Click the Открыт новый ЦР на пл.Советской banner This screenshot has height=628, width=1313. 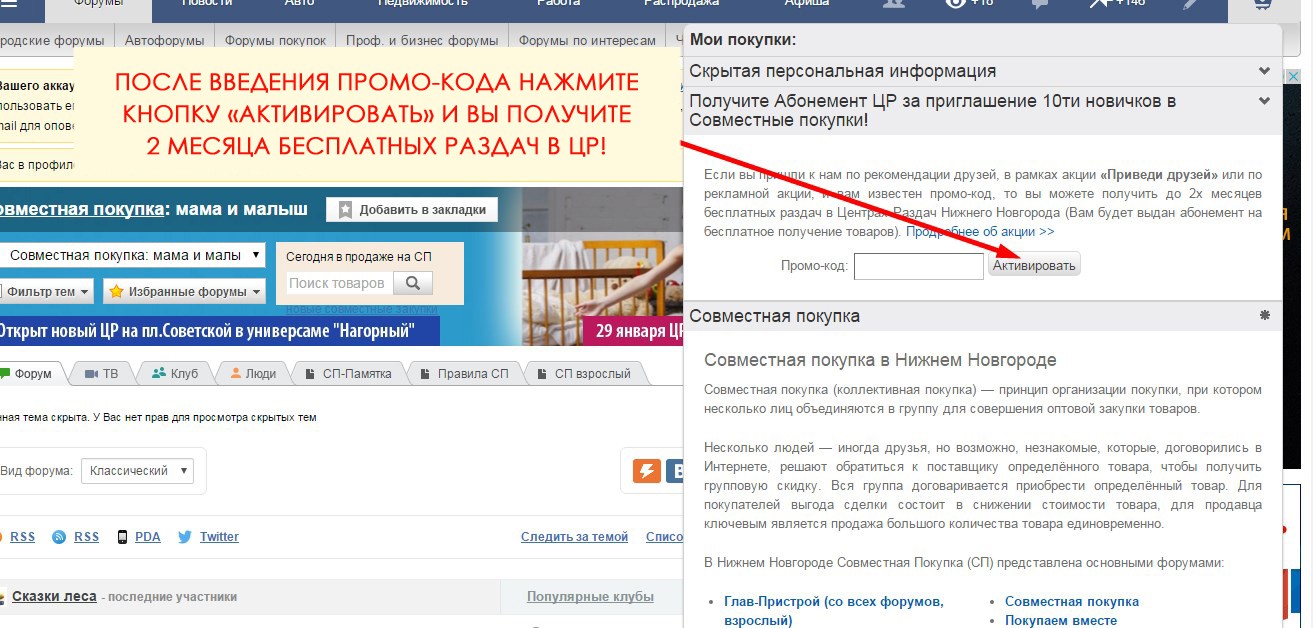pos(220,331)
